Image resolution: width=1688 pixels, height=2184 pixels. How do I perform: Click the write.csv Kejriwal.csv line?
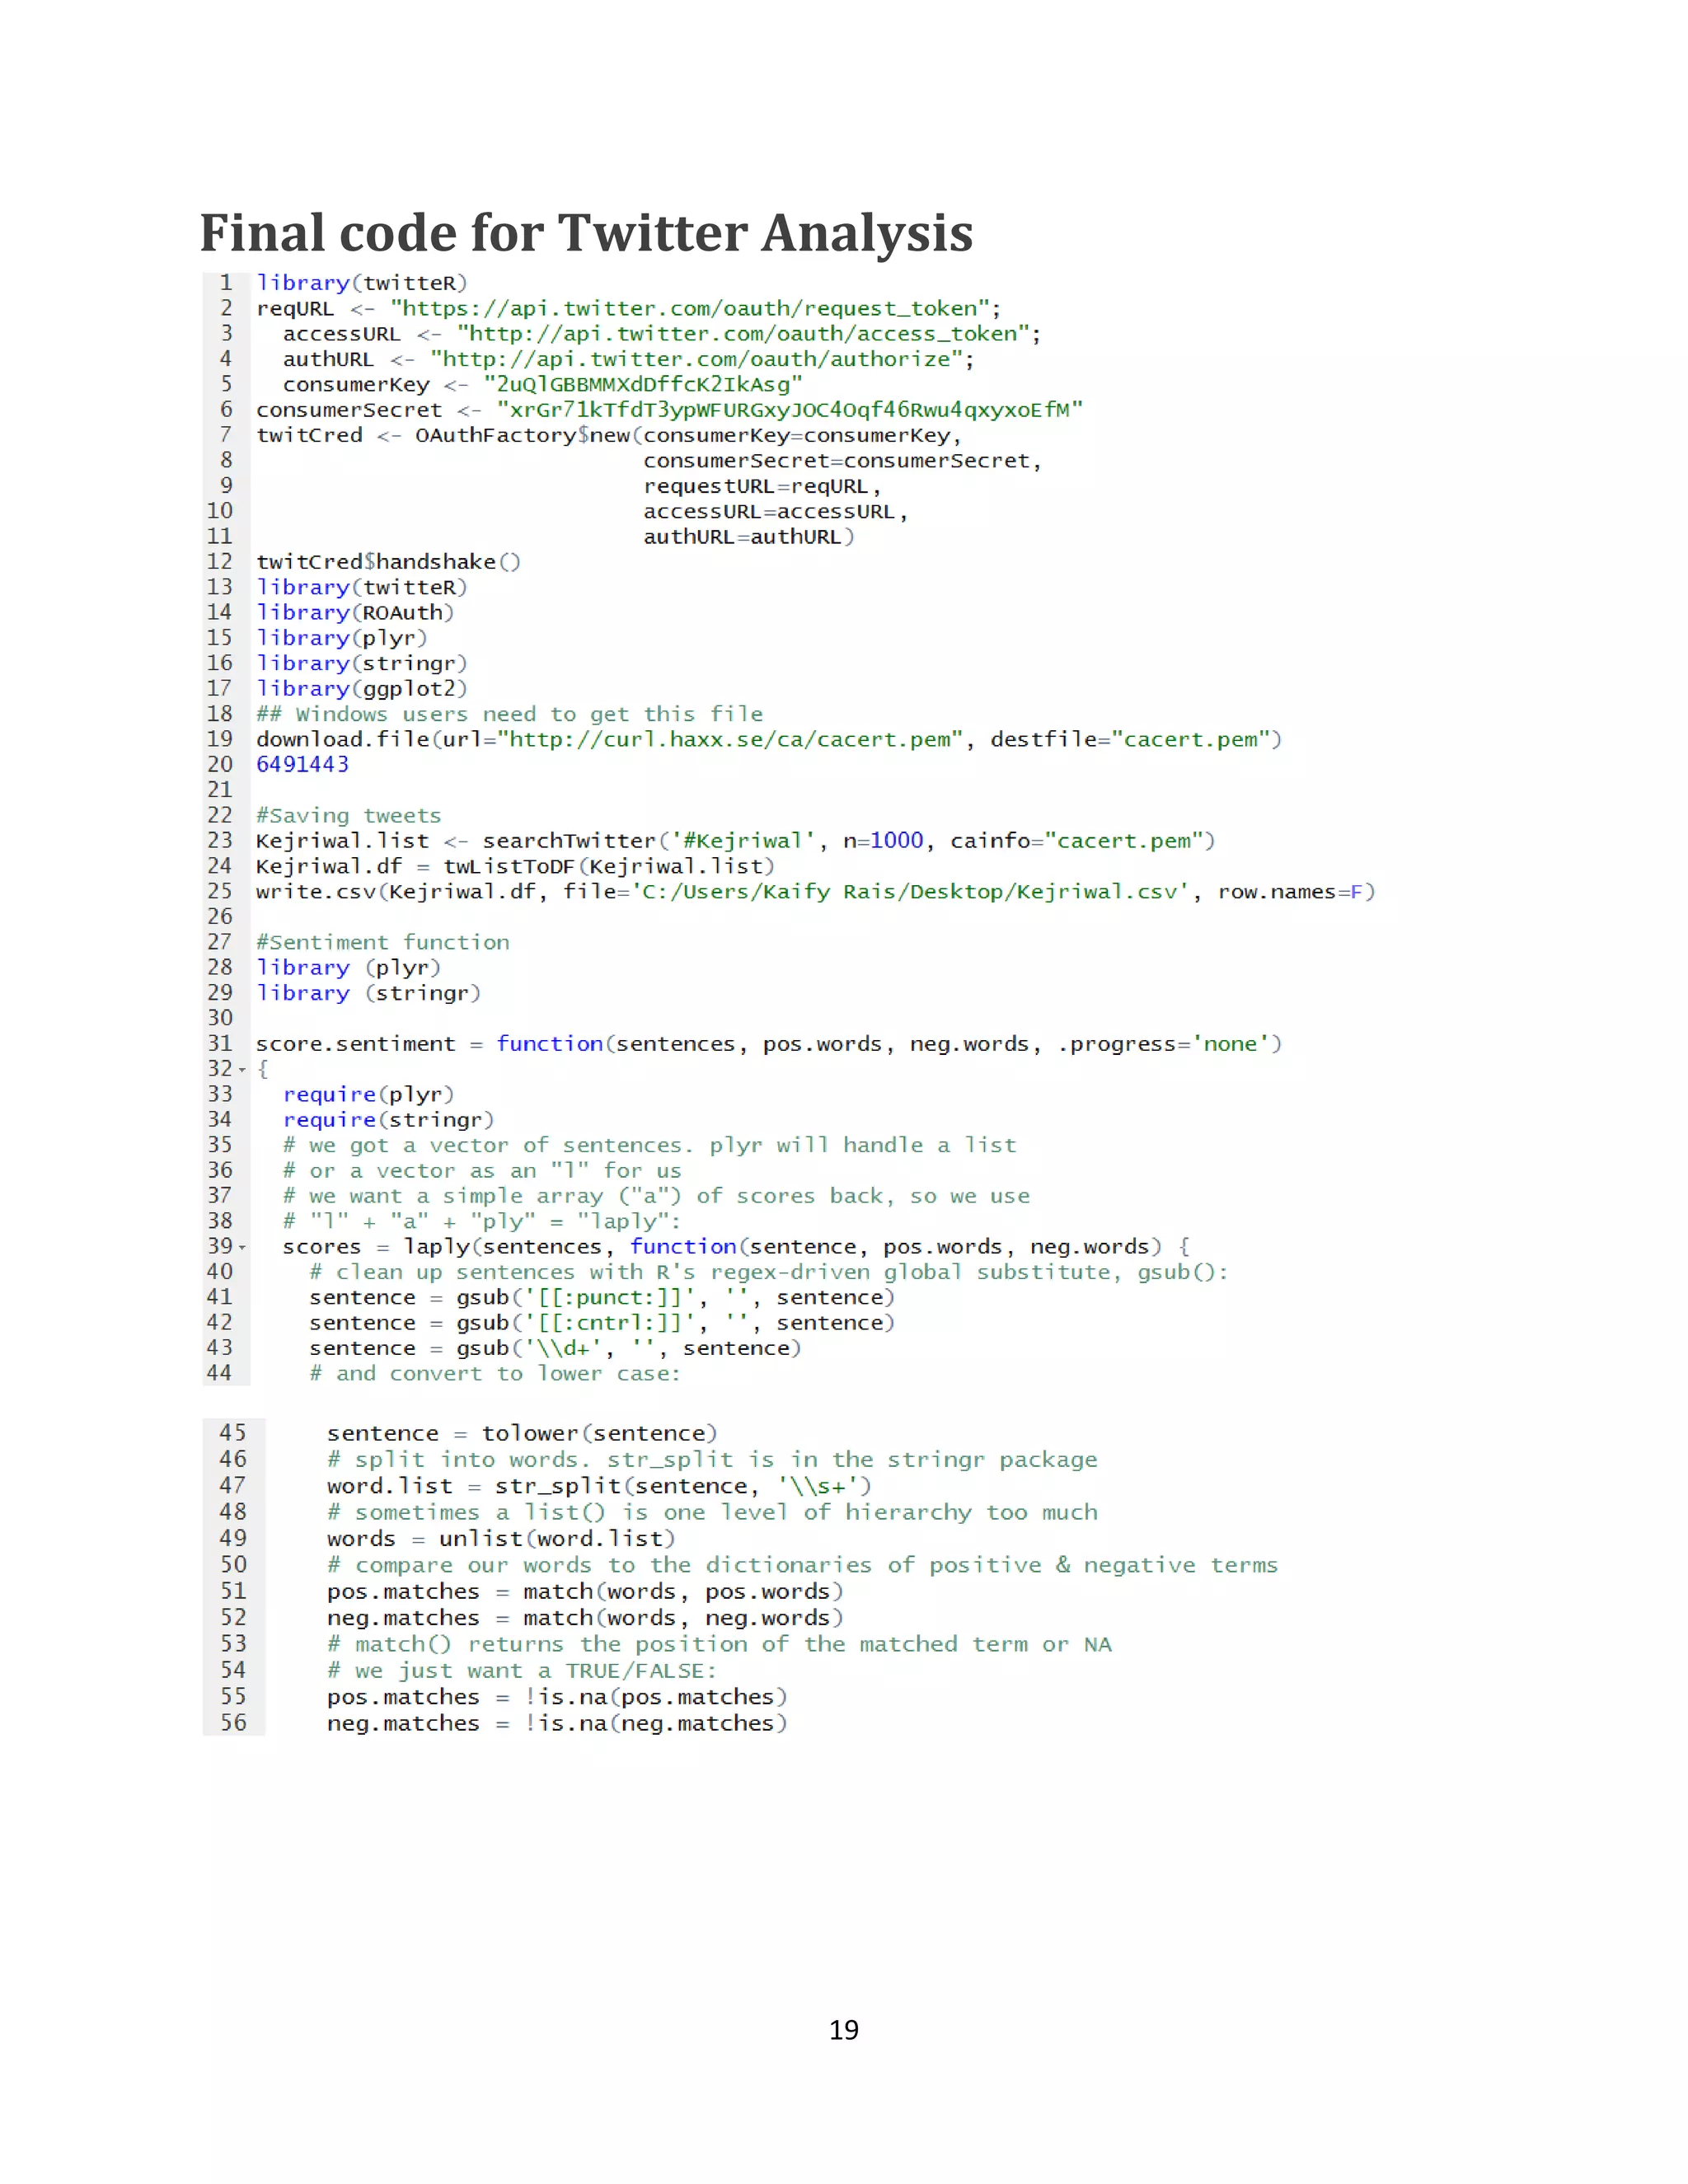[815, 892]
